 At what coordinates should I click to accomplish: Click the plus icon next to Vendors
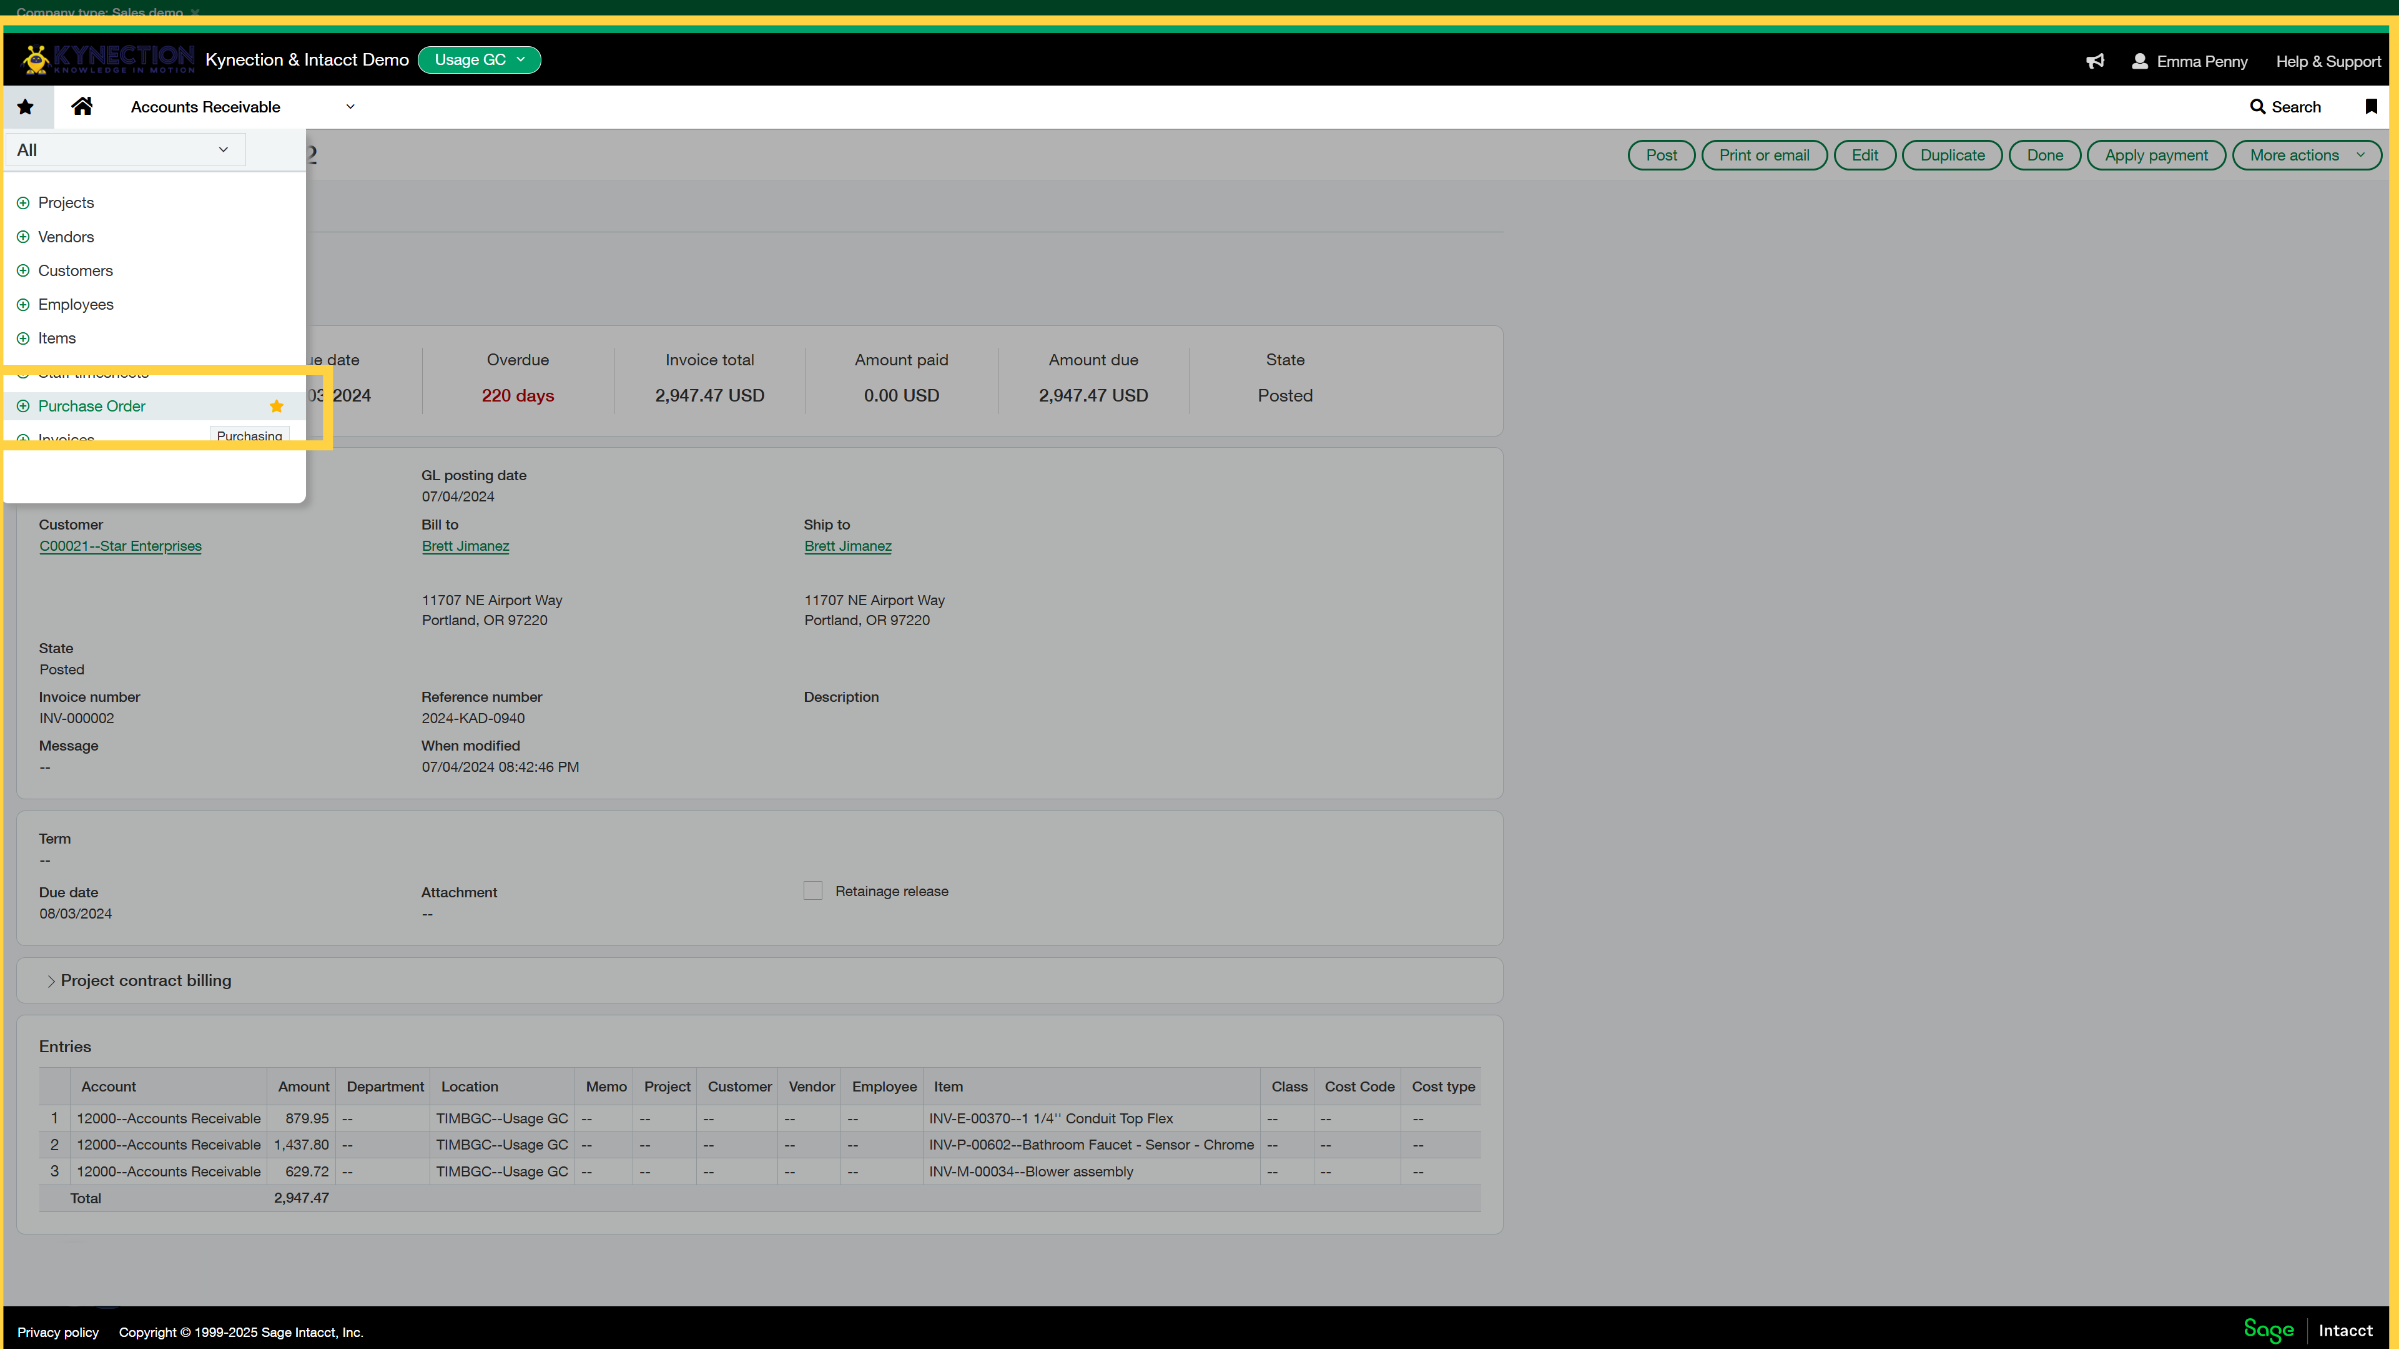(23, 237)
